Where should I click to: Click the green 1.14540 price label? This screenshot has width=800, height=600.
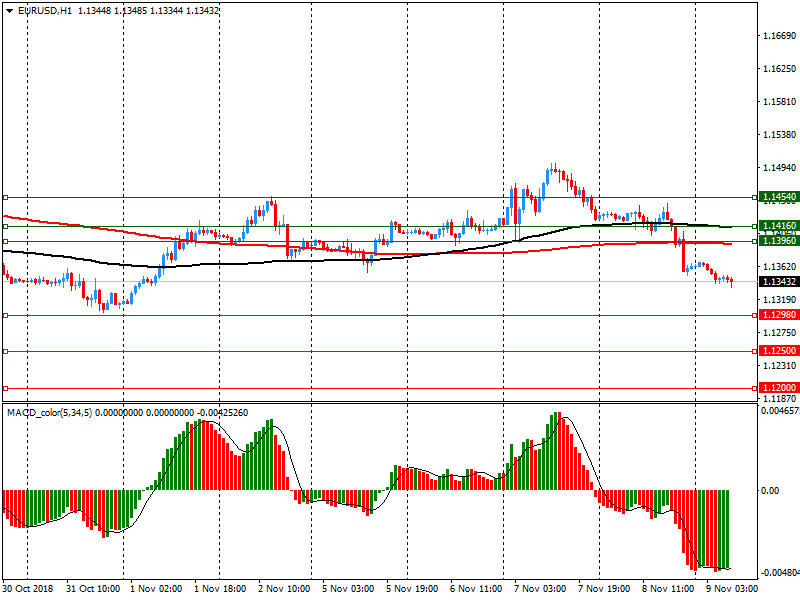[x=777, y=198]
